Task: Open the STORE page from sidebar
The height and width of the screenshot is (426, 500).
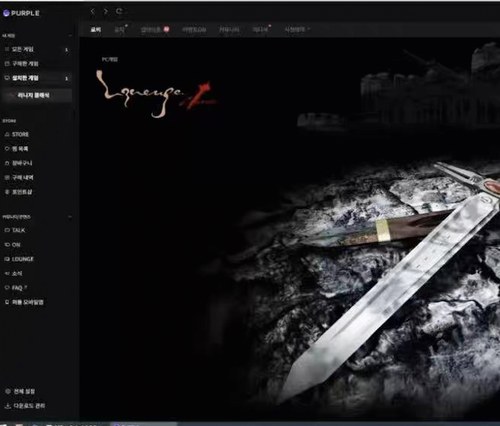Action: point(17,134)
